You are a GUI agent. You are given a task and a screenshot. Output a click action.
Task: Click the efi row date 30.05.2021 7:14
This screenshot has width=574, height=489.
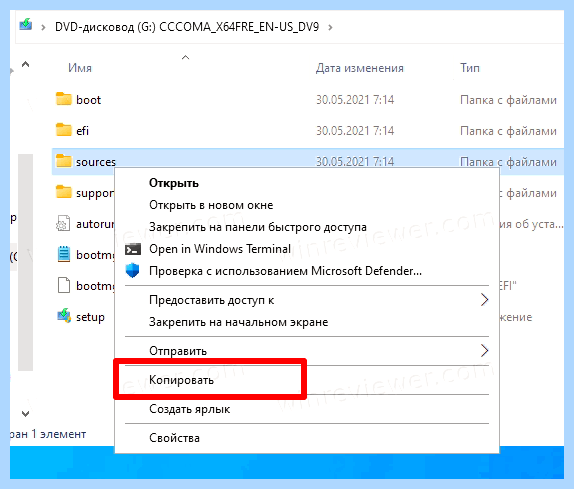pos(355,131)
